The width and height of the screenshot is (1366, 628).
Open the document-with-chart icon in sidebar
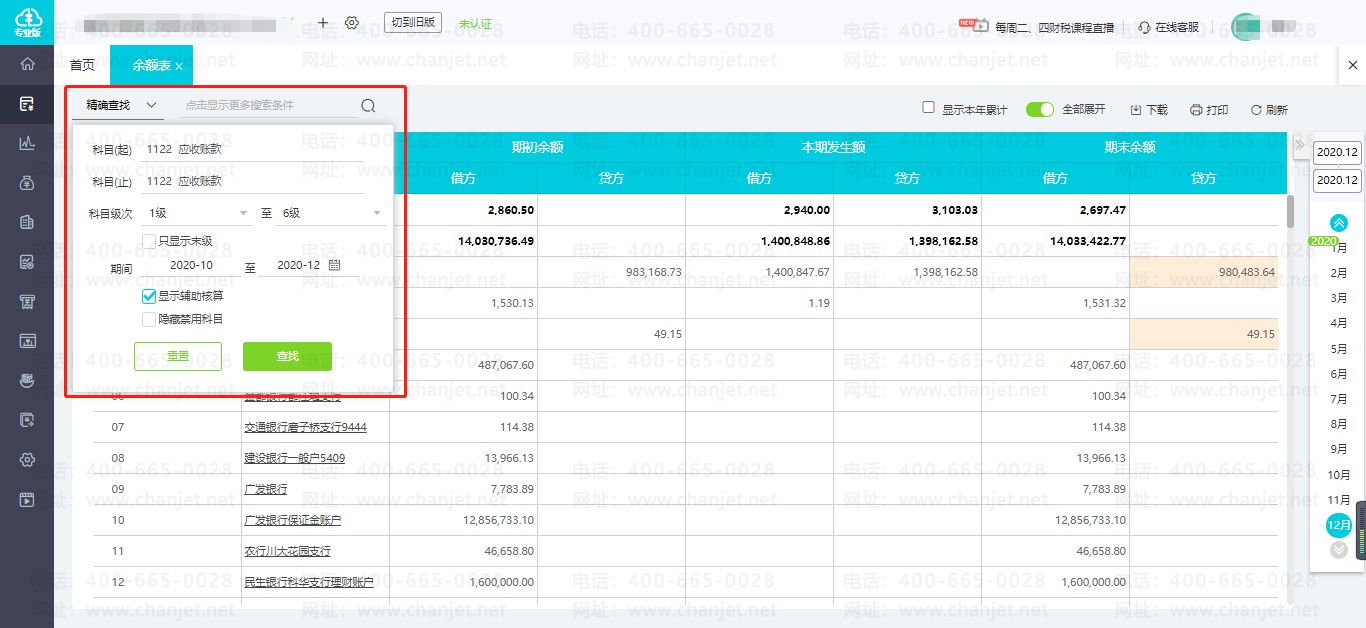pyautogui.click(x=27, y=262)
